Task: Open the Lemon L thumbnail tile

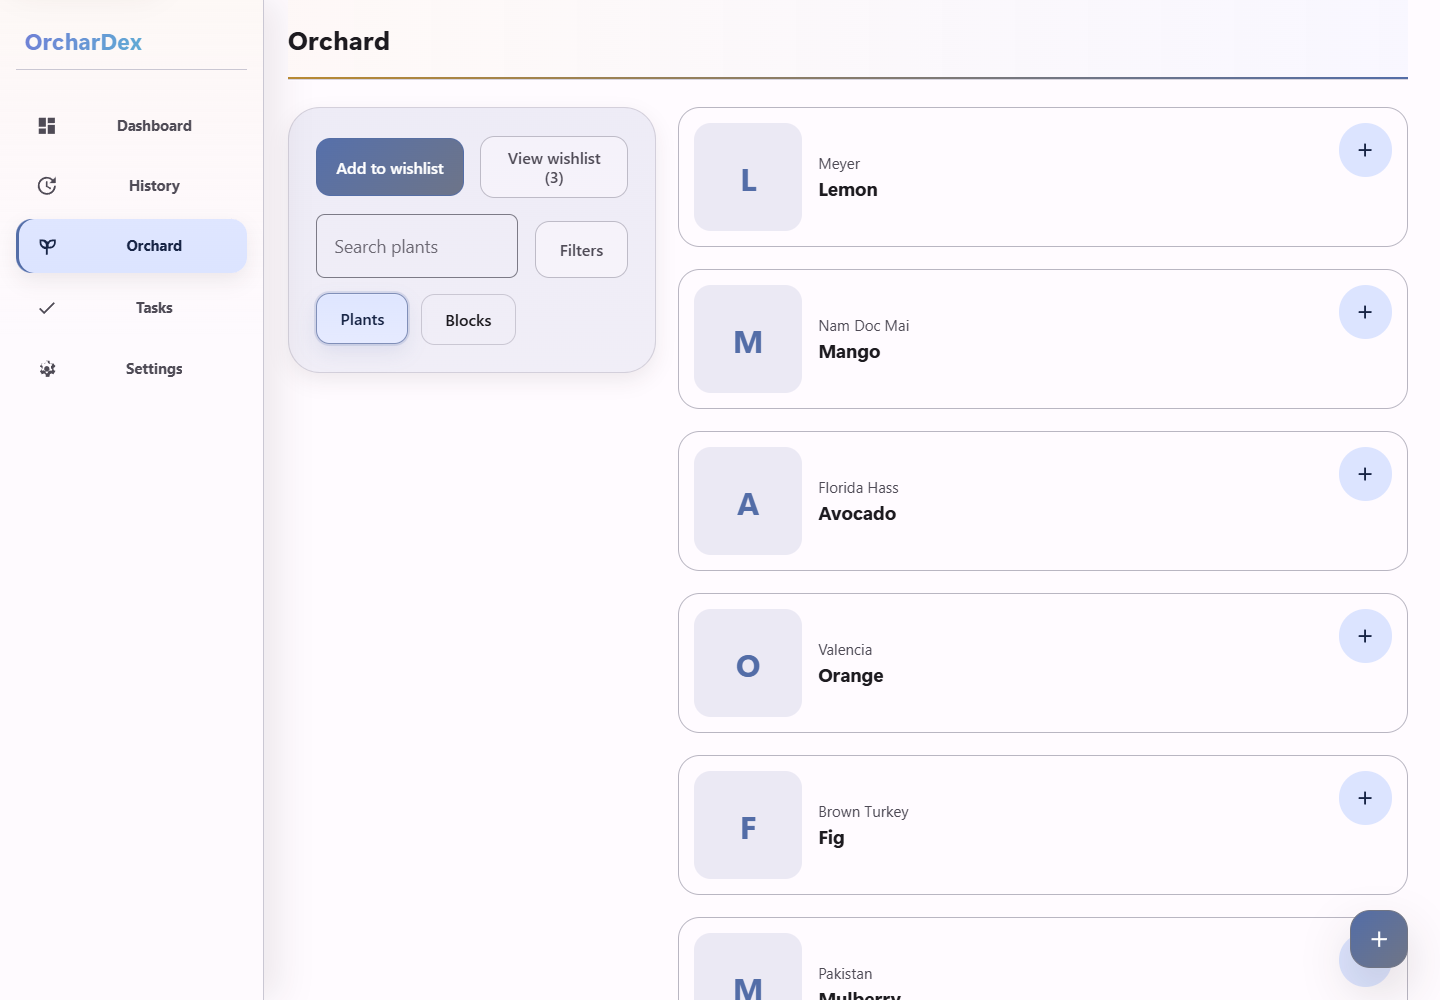Action: click(x=748, y=177)
